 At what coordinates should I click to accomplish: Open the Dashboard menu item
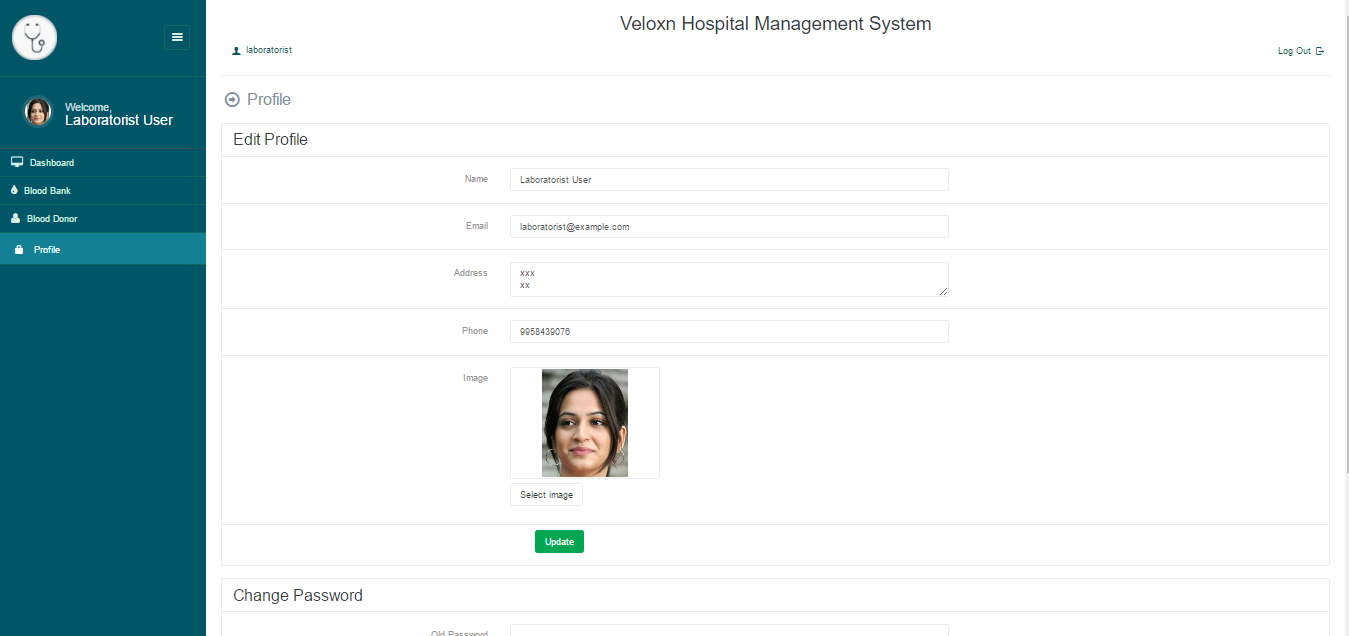(52, 163)
